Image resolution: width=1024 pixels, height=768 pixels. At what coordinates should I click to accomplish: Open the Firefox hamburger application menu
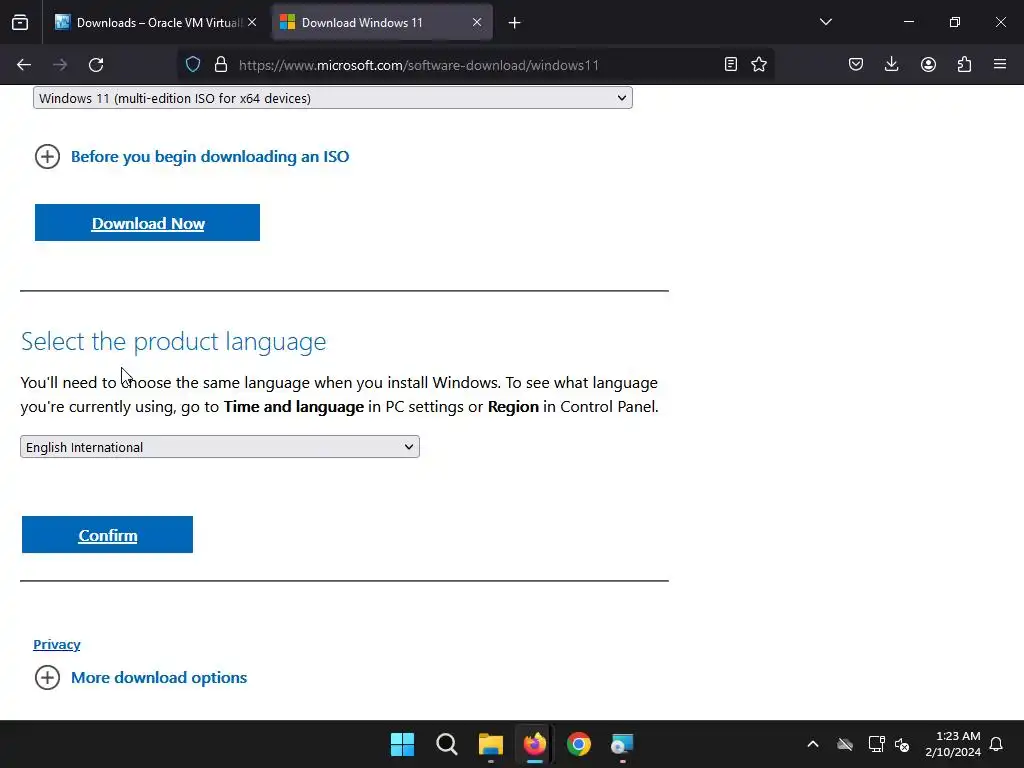click(1000, 65)
